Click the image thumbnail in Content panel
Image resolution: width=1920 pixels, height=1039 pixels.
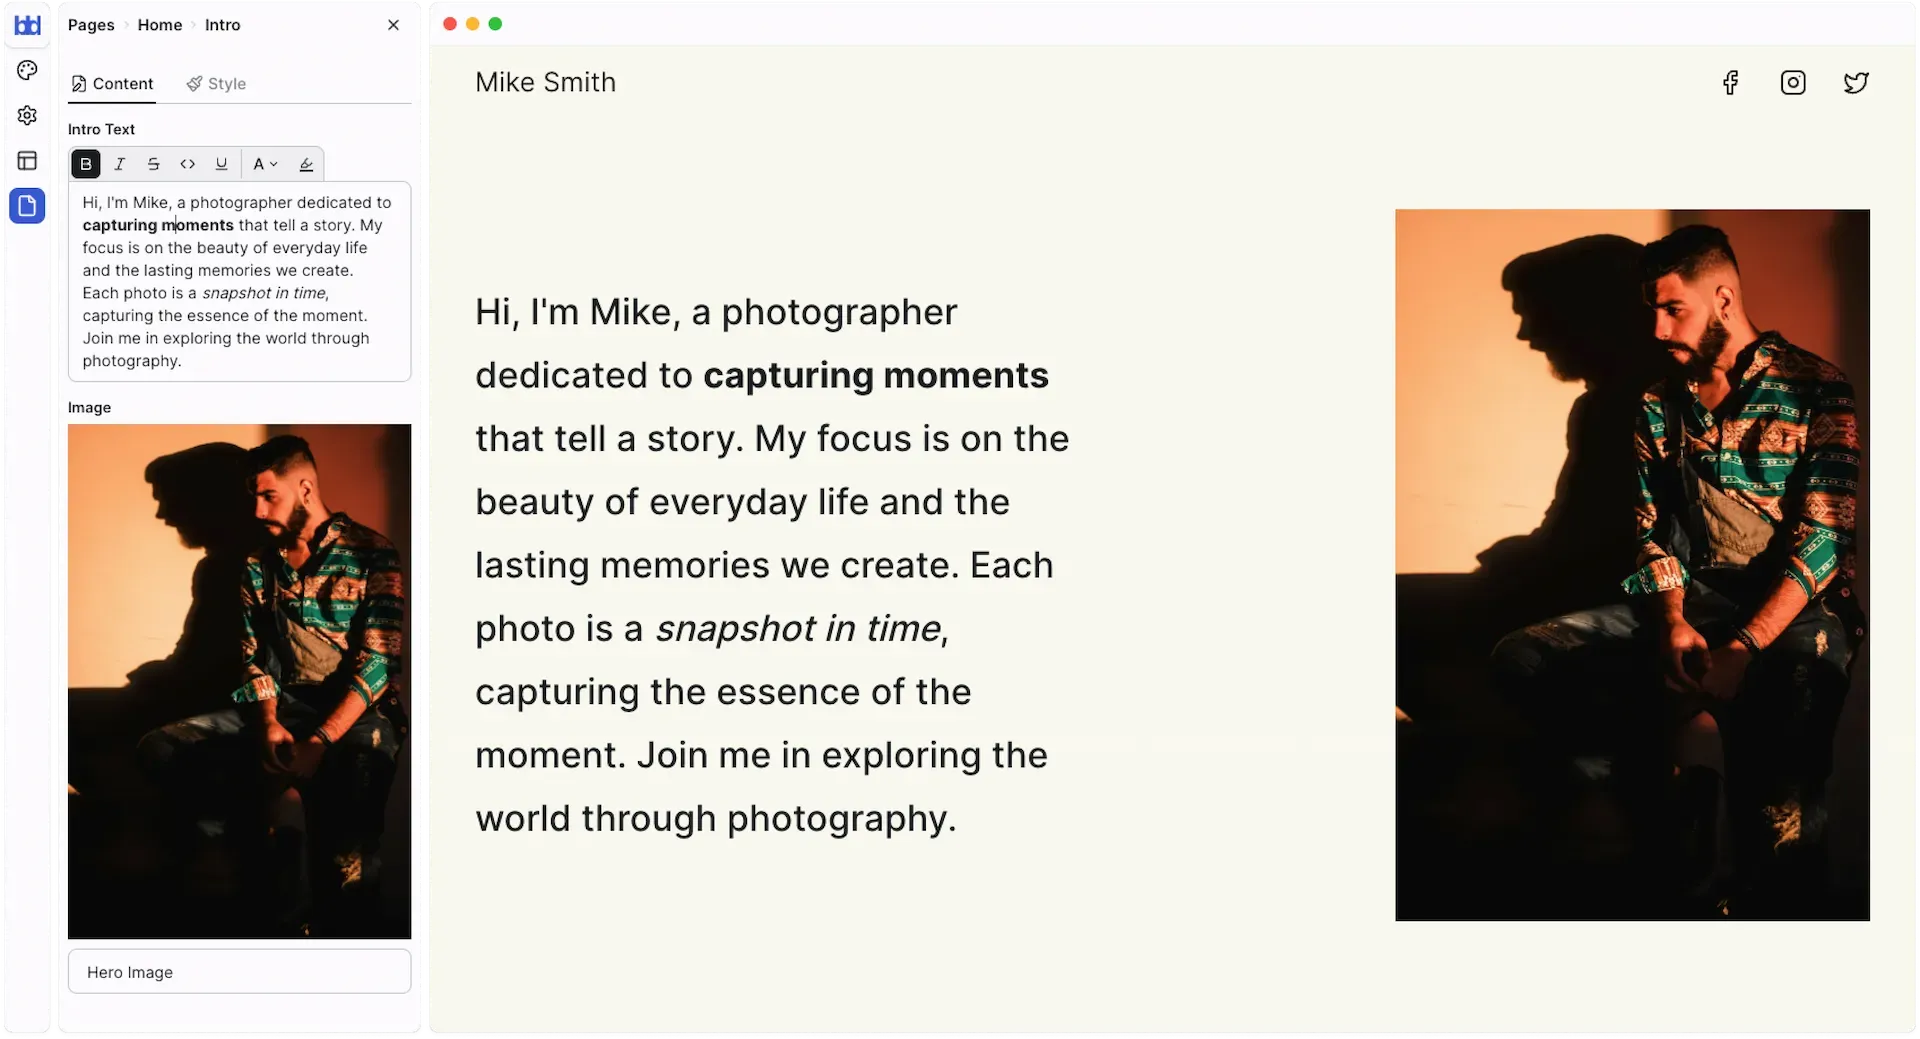tap(240, 681)
